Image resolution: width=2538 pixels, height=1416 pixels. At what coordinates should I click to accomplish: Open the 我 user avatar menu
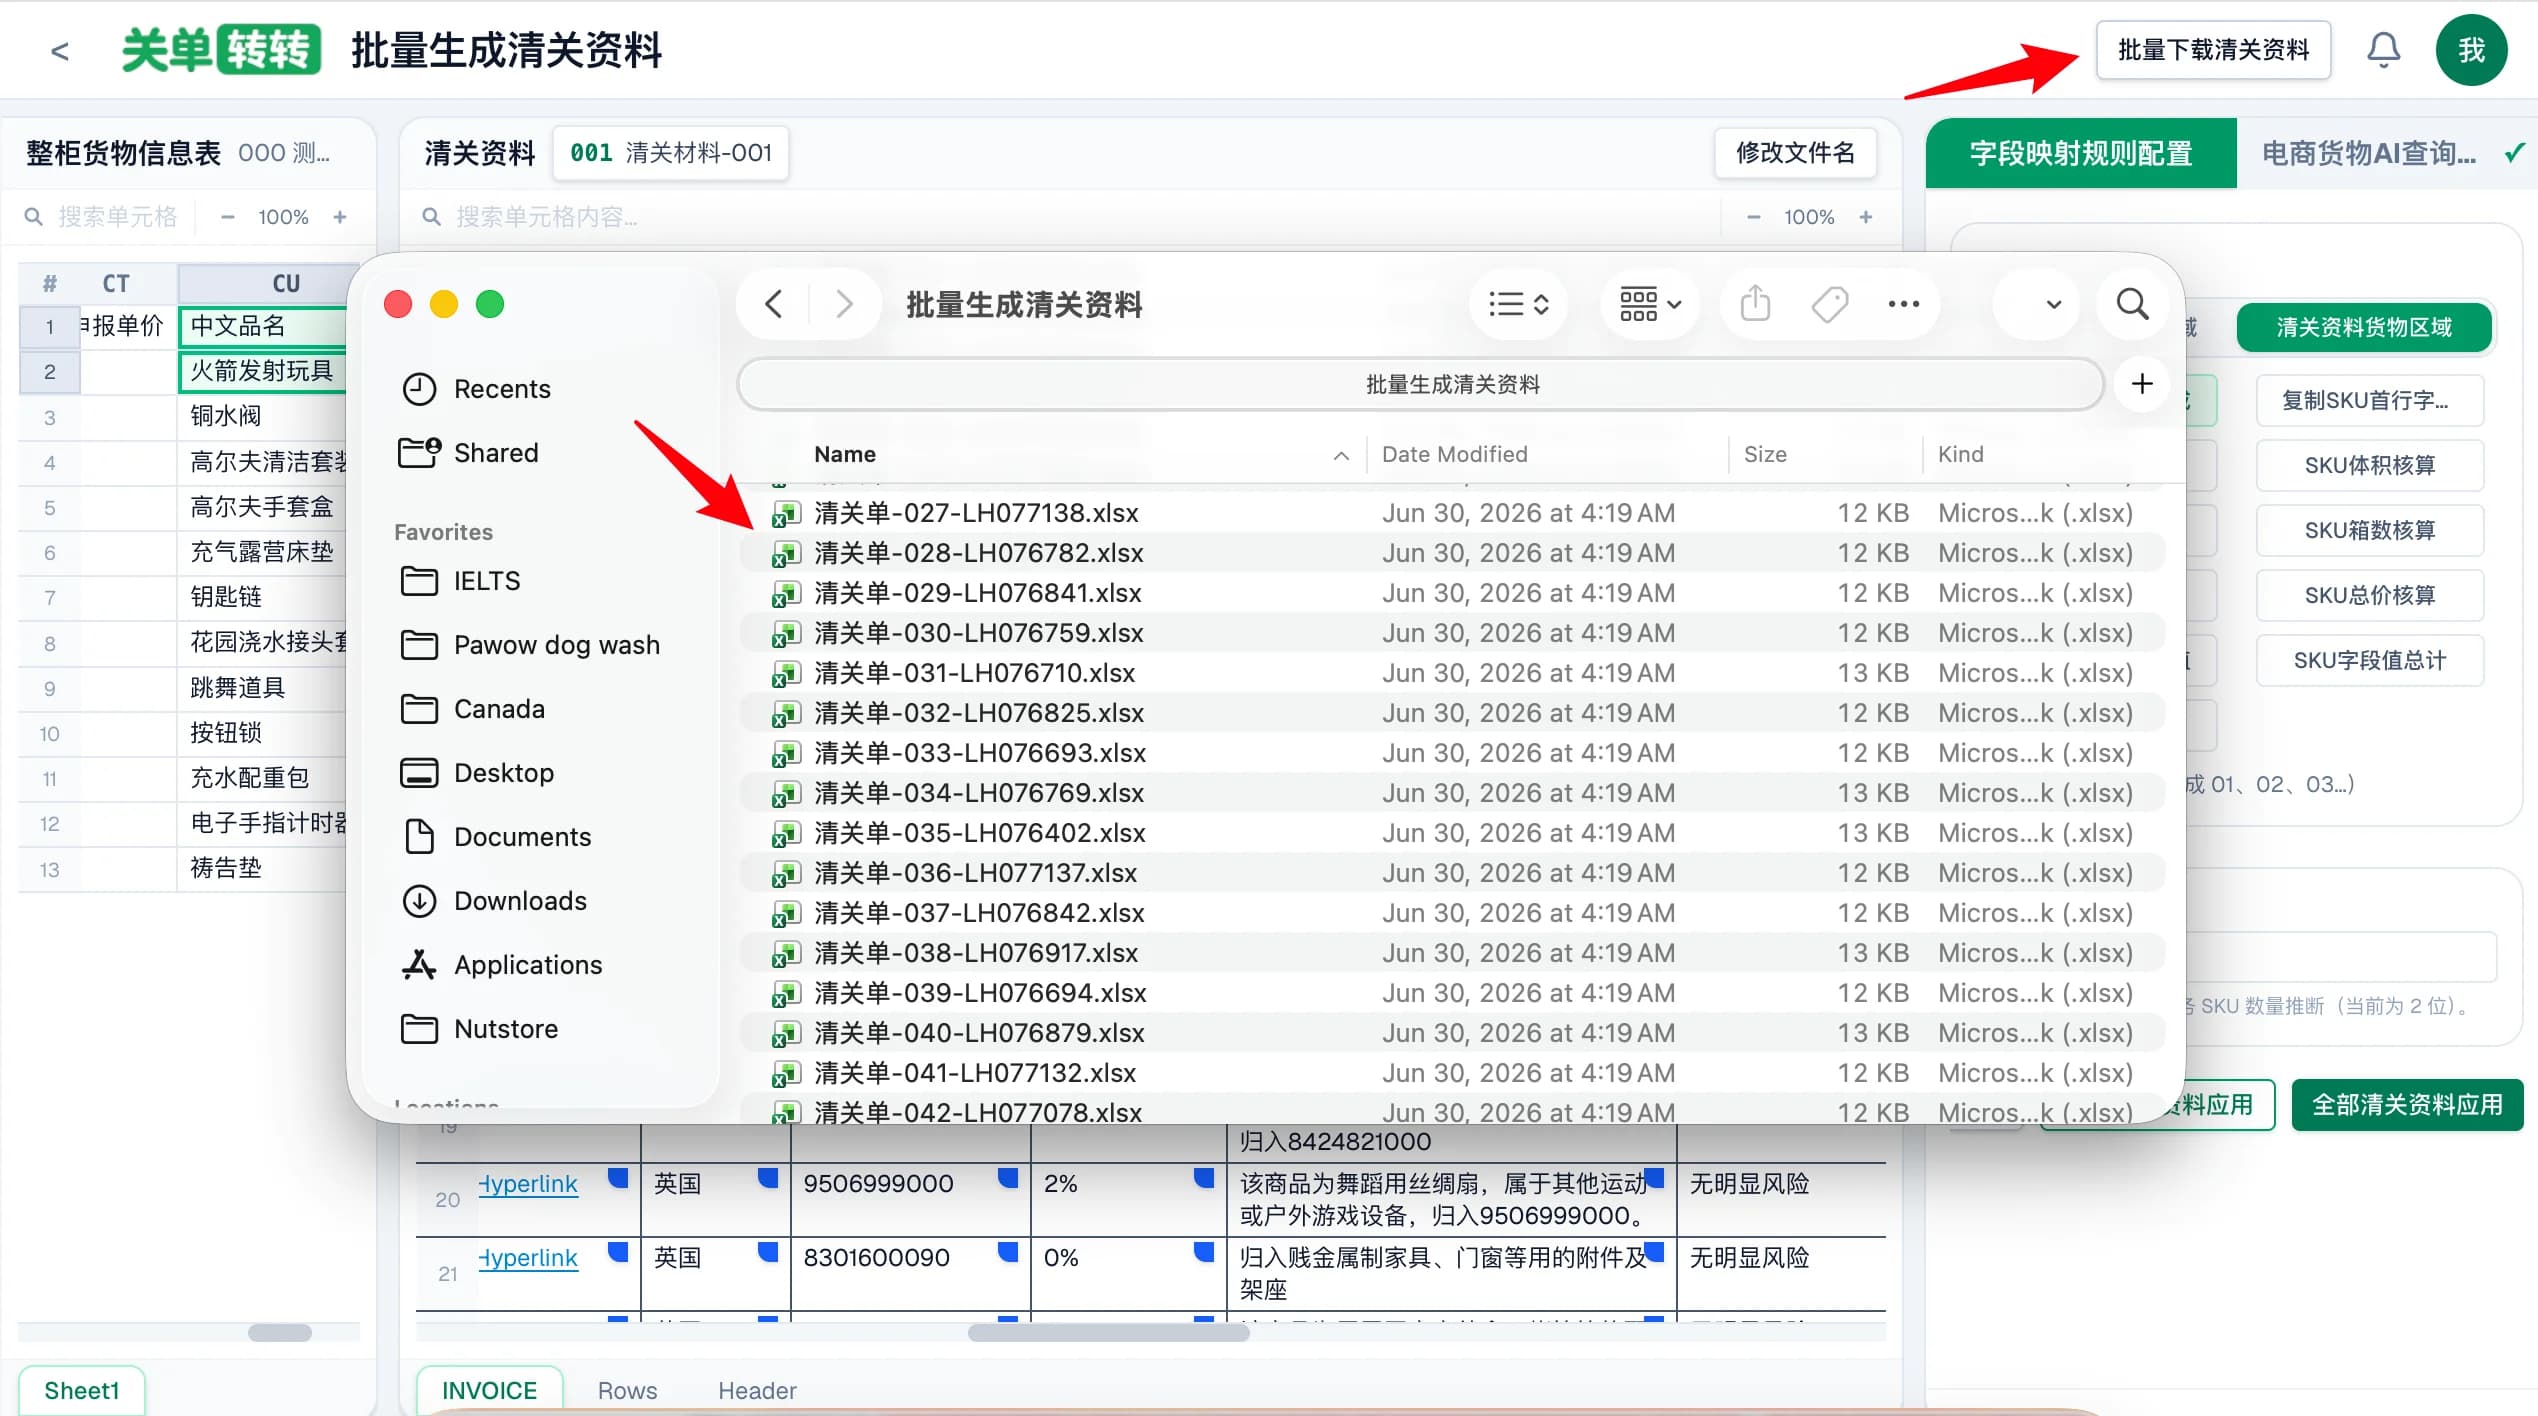2471,50
